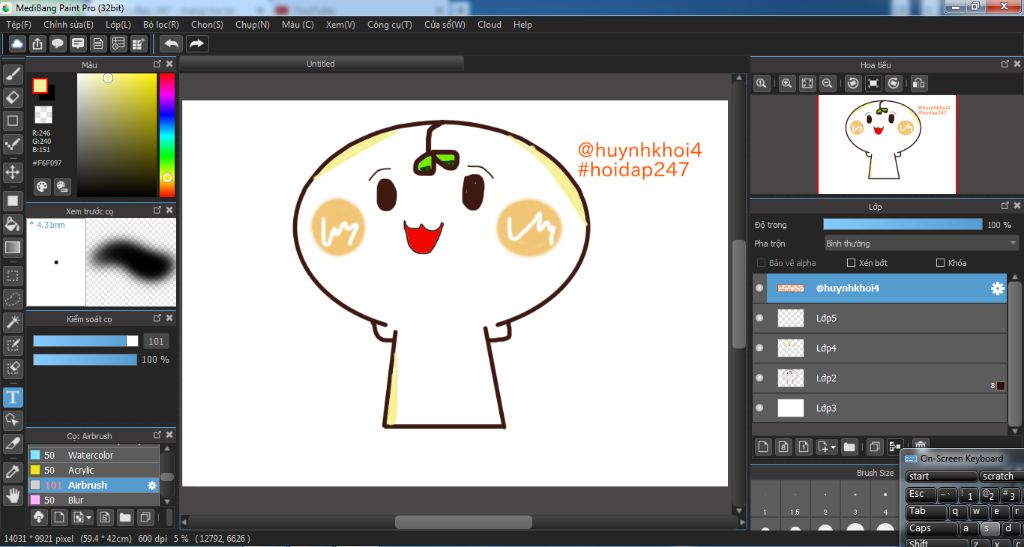The height and width of the screenshot is (547, 1024).
Task: Open add brush dropdown in brush panel
Action: click(88, 518)
